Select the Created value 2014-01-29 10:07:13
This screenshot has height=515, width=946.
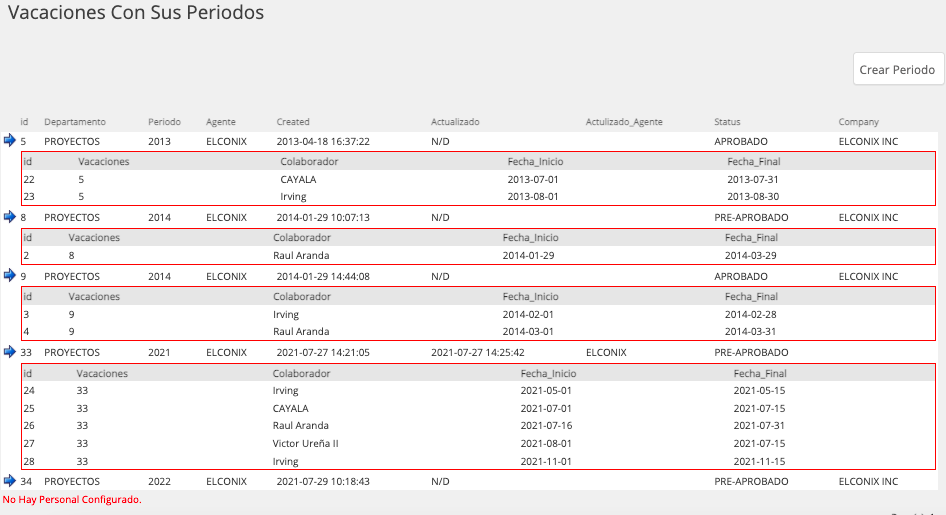[x=323, y=217]
